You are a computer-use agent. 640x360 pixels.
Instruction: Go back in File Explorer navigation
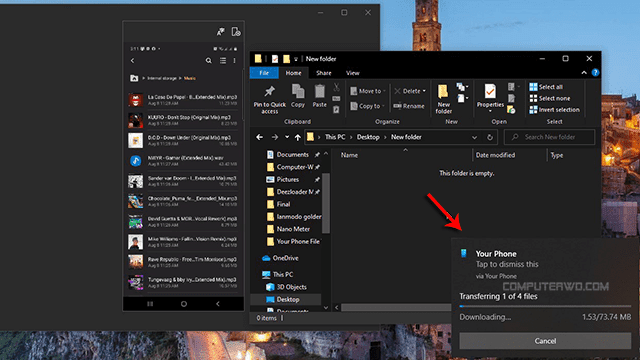pyautogui.click(x=260, y=137)
